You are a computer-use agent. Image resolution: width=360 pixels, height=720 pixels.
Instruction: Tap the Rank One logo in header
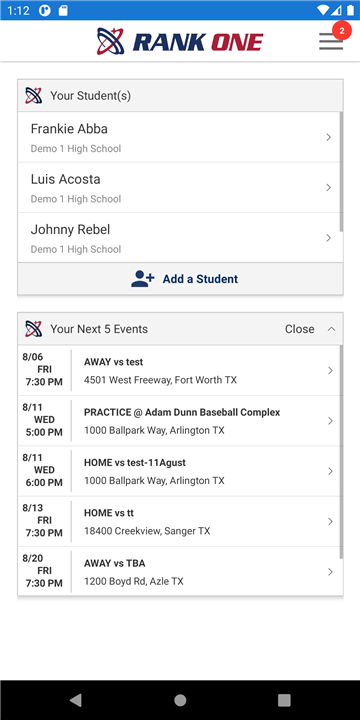180,41
